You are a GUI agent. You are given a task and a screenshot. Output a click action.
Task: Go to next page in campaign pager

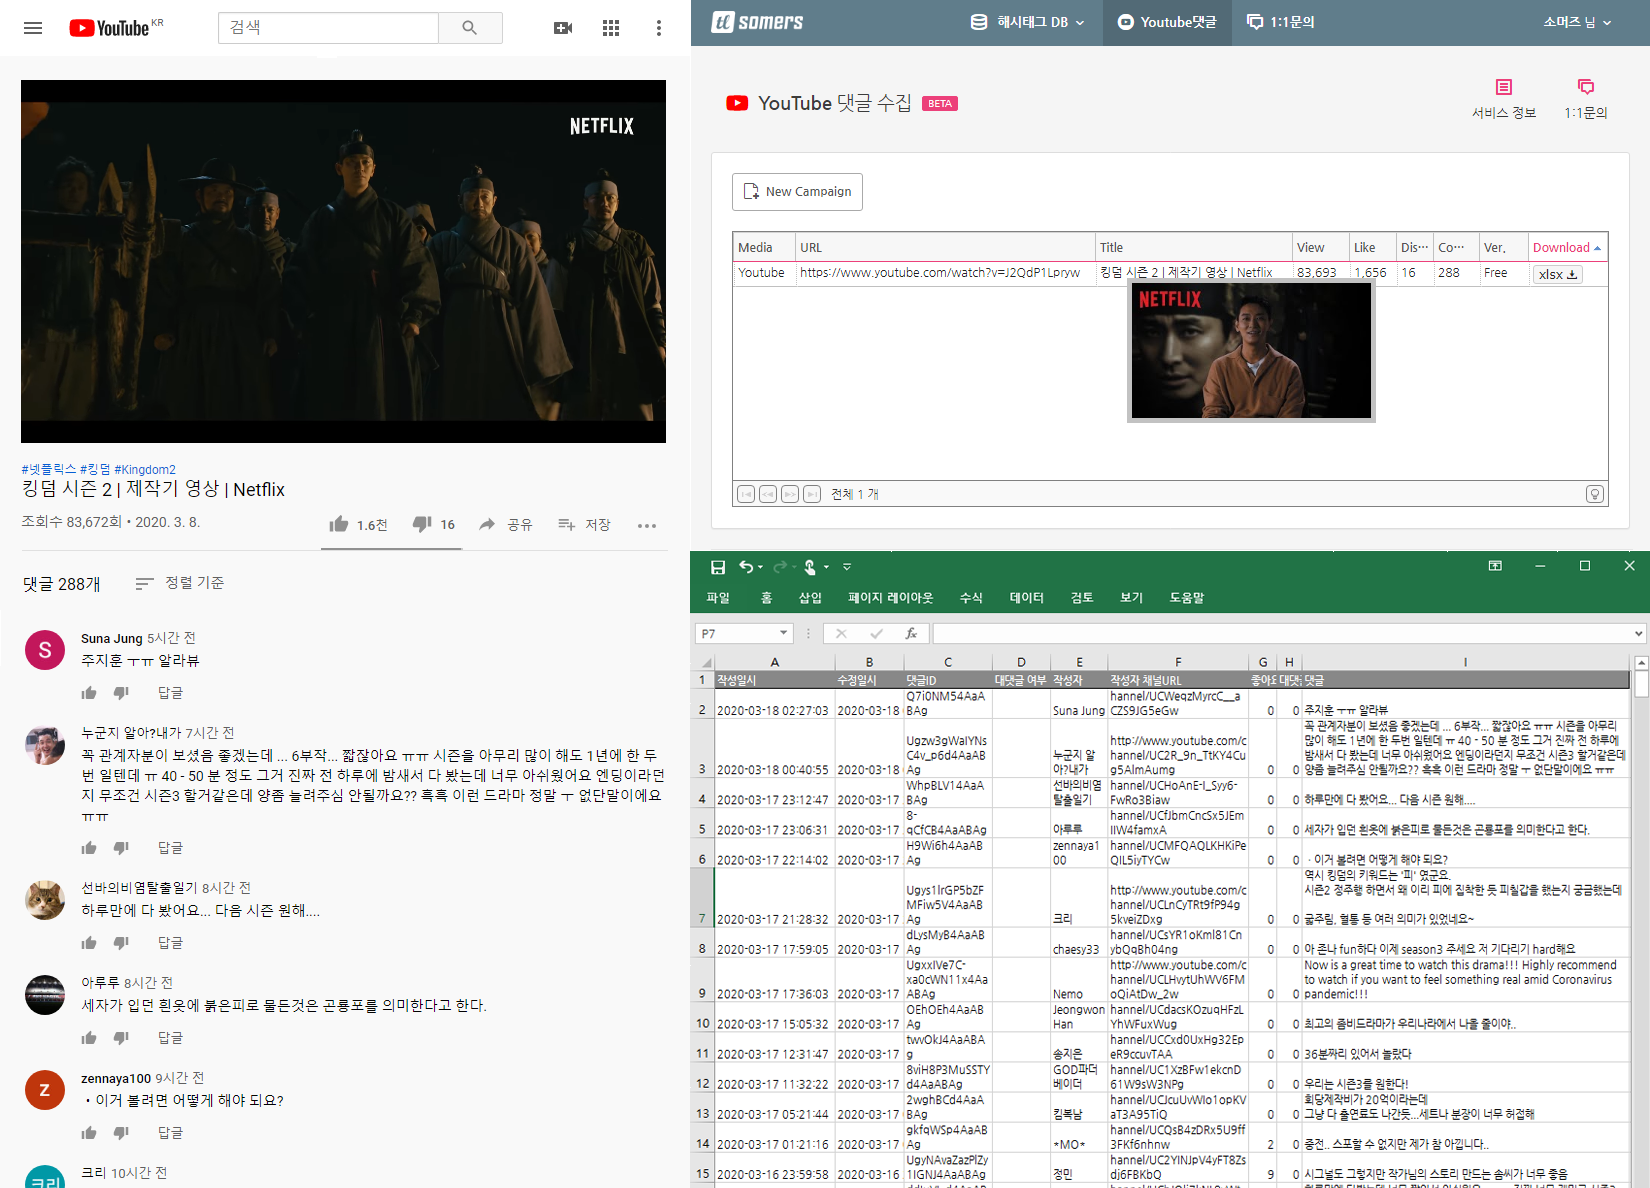(x=790, y=494)
